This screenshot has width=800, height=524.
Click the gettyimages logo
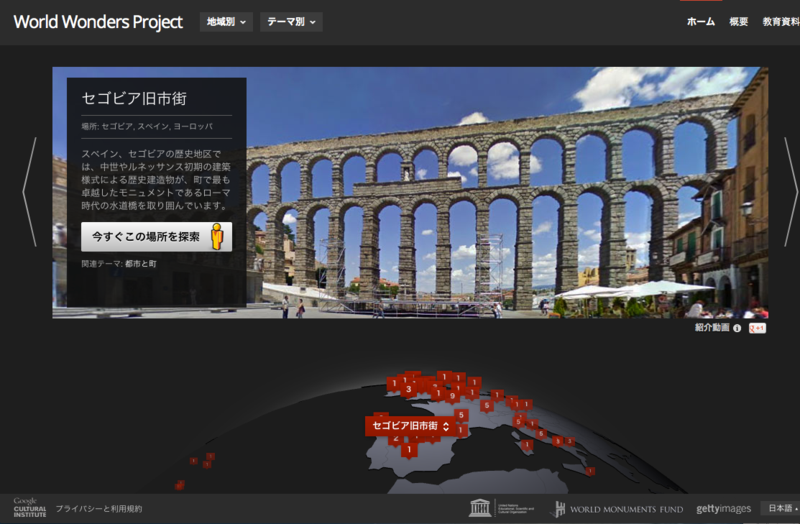click(x=723, y=509)
